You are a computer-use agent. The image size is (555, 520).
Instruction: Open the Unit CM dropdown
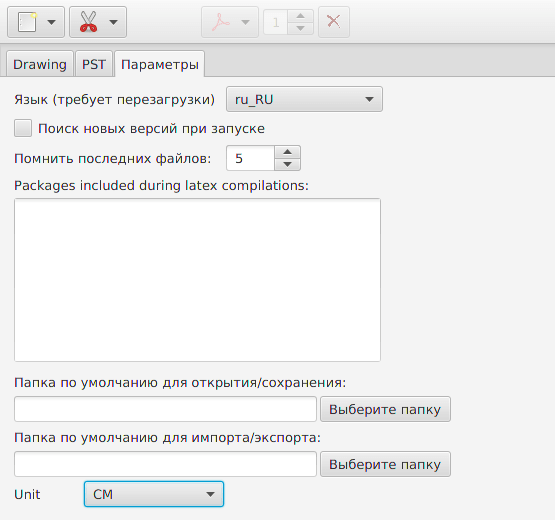pyautogui.click(x=154, y=494)
